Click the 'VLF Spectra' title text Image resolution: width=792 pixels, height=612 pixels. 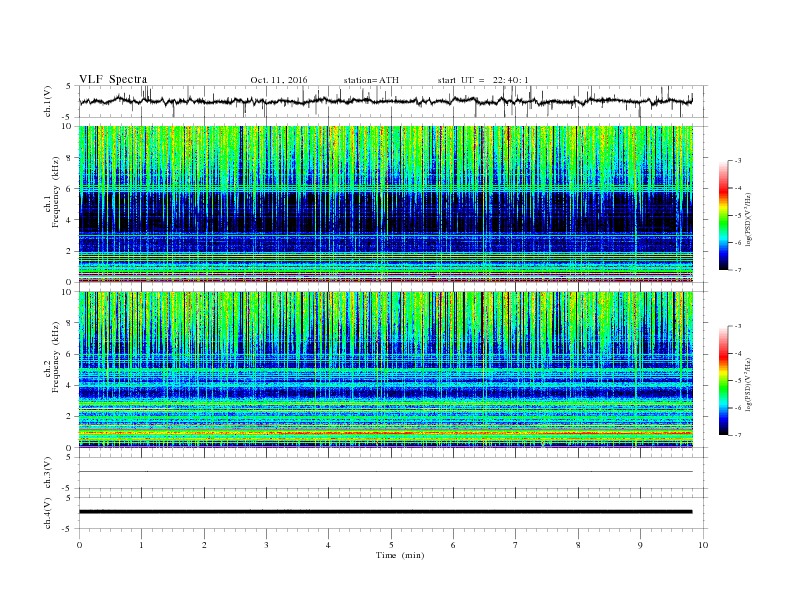point(113,79)
